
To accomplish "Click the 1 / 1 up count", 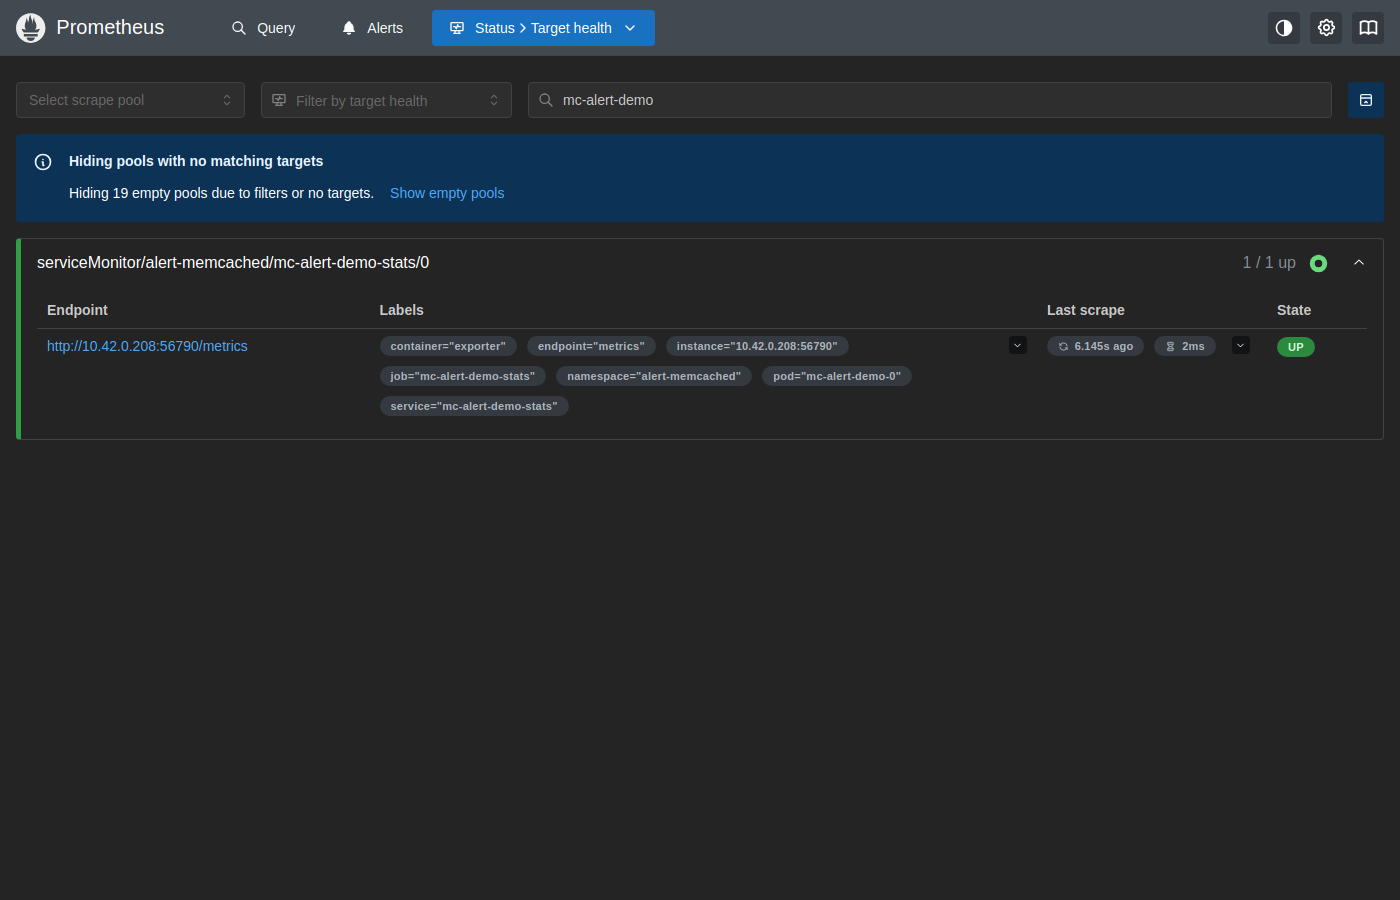I will [1269, 262].
